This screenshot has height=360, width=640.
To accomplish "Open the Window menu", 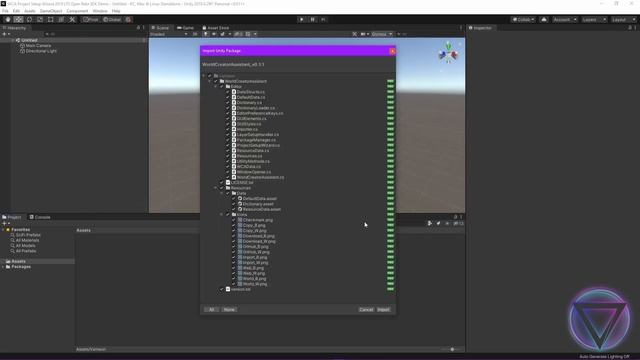I will pos(100,11).
